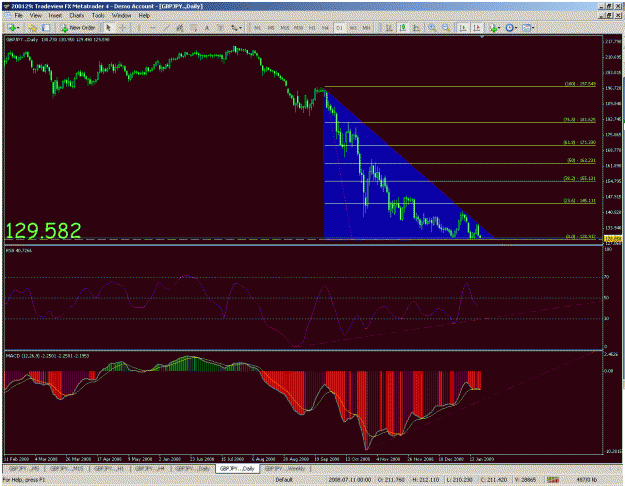Pick the vertical line drawing tool
Image resolution: width=625 pixels, height=486 pixels.
tap(139, 28)
